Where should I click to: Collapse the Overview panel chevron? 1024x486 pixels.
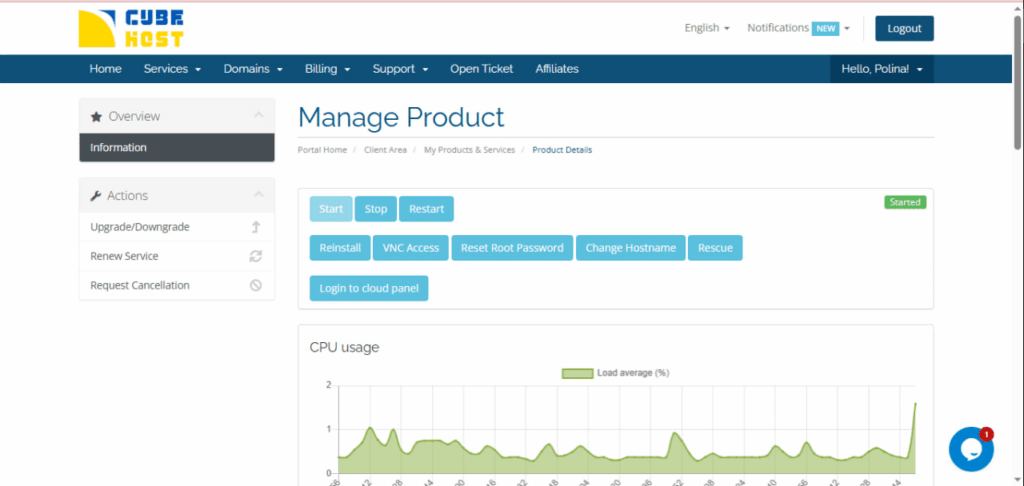tap(258, 116)
